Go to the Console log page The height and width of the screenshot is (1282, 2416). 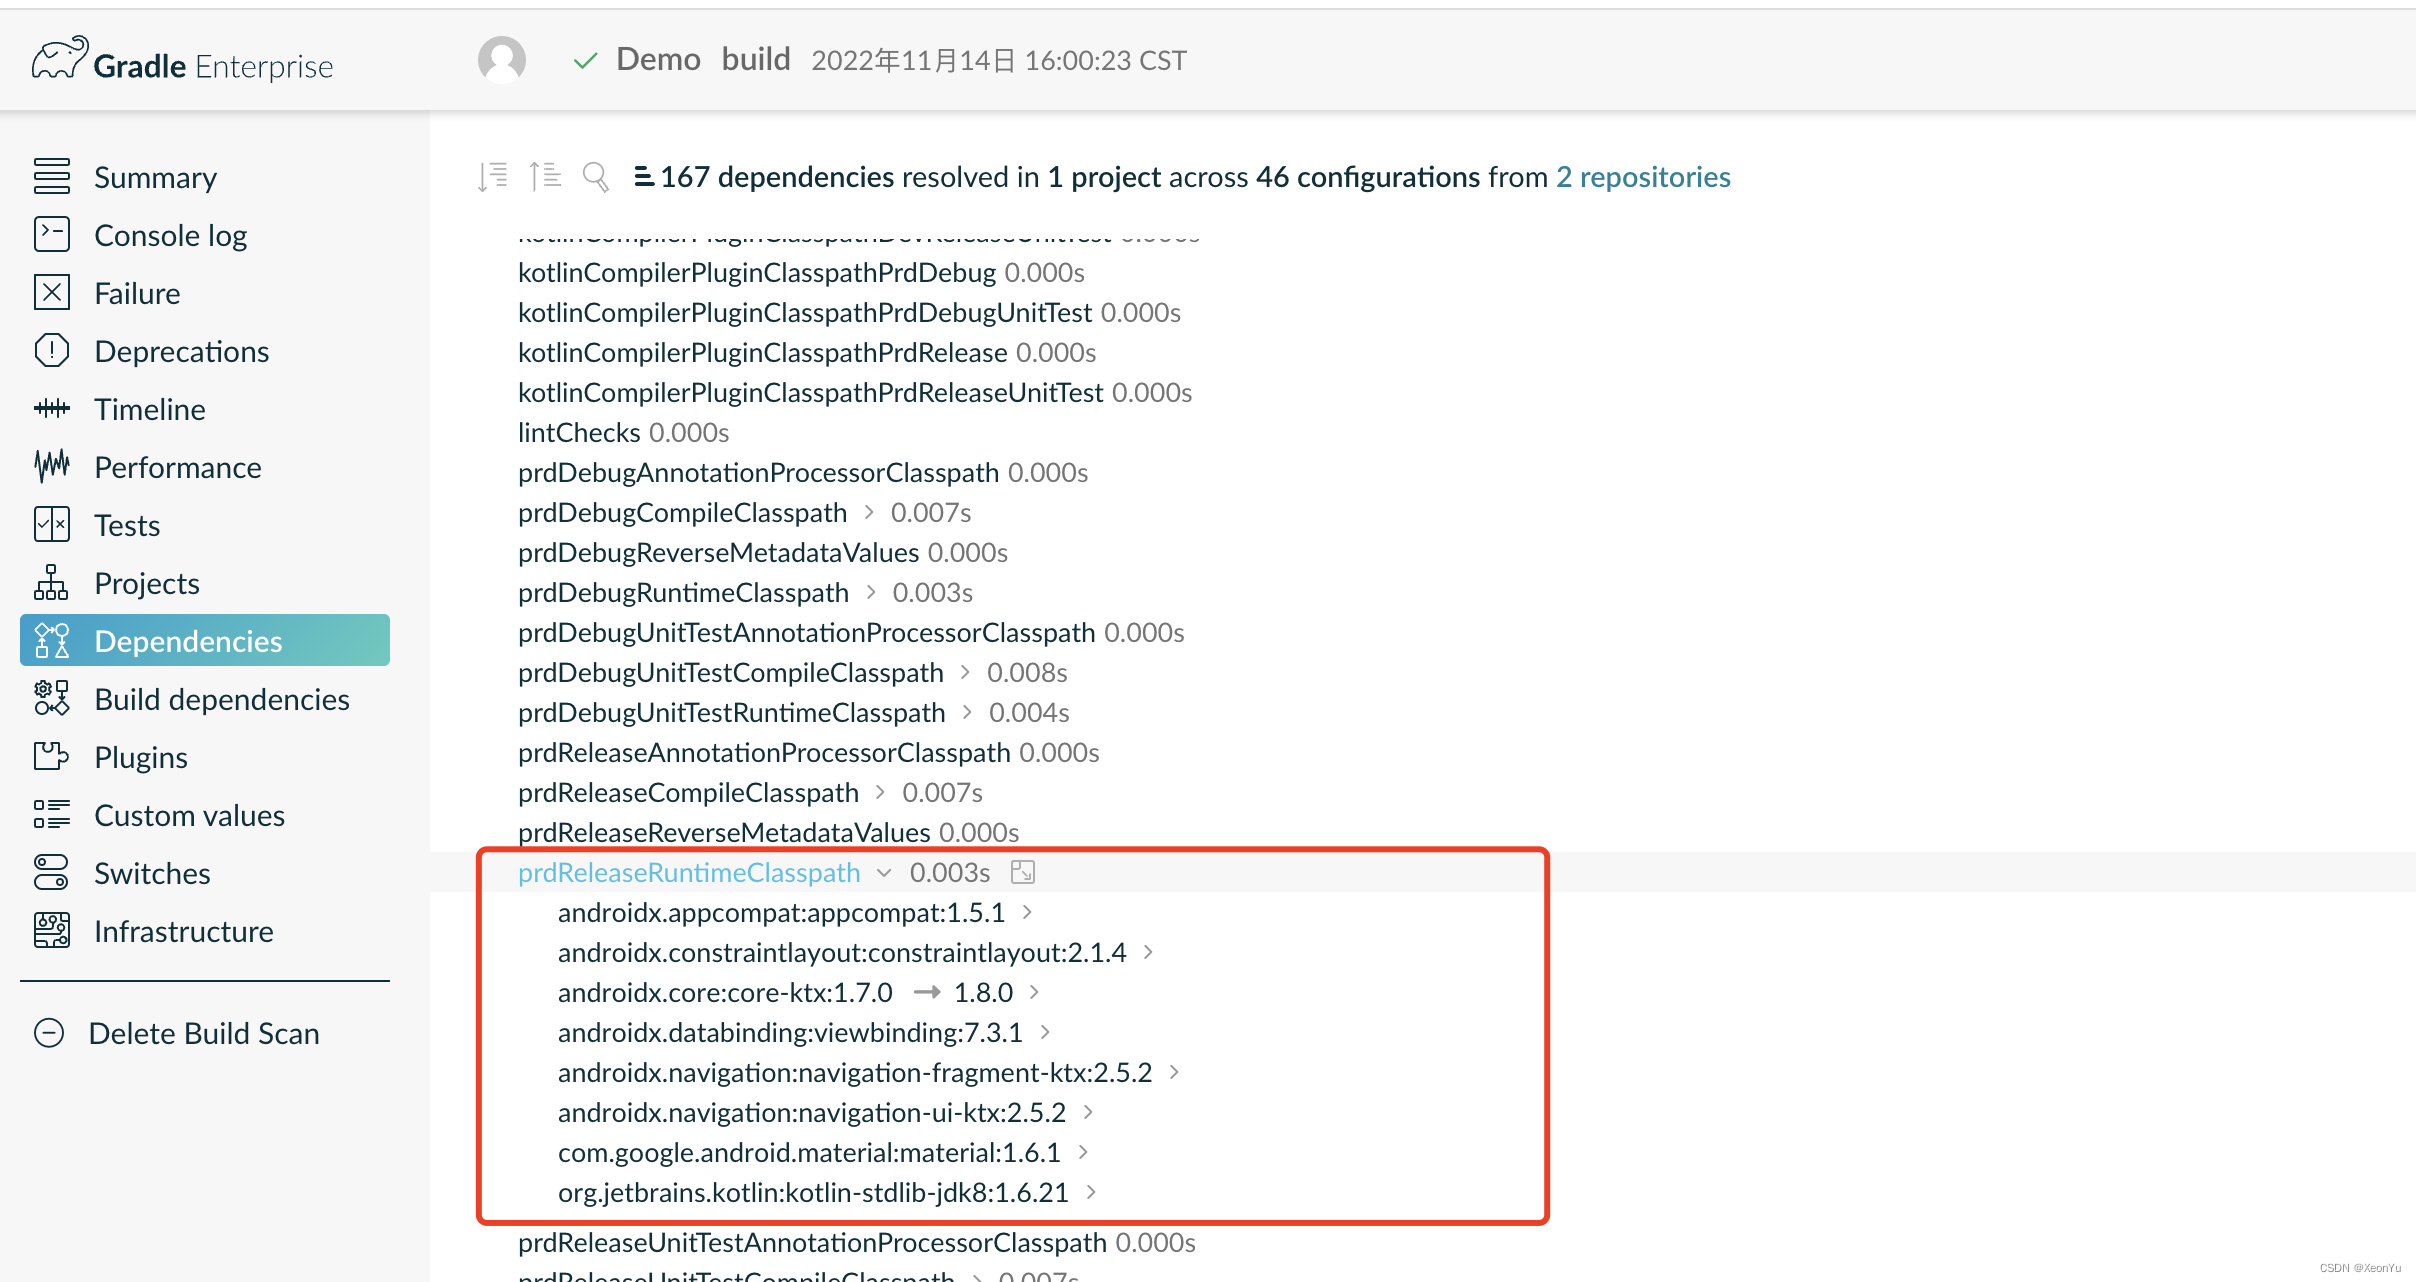(170, 235)
